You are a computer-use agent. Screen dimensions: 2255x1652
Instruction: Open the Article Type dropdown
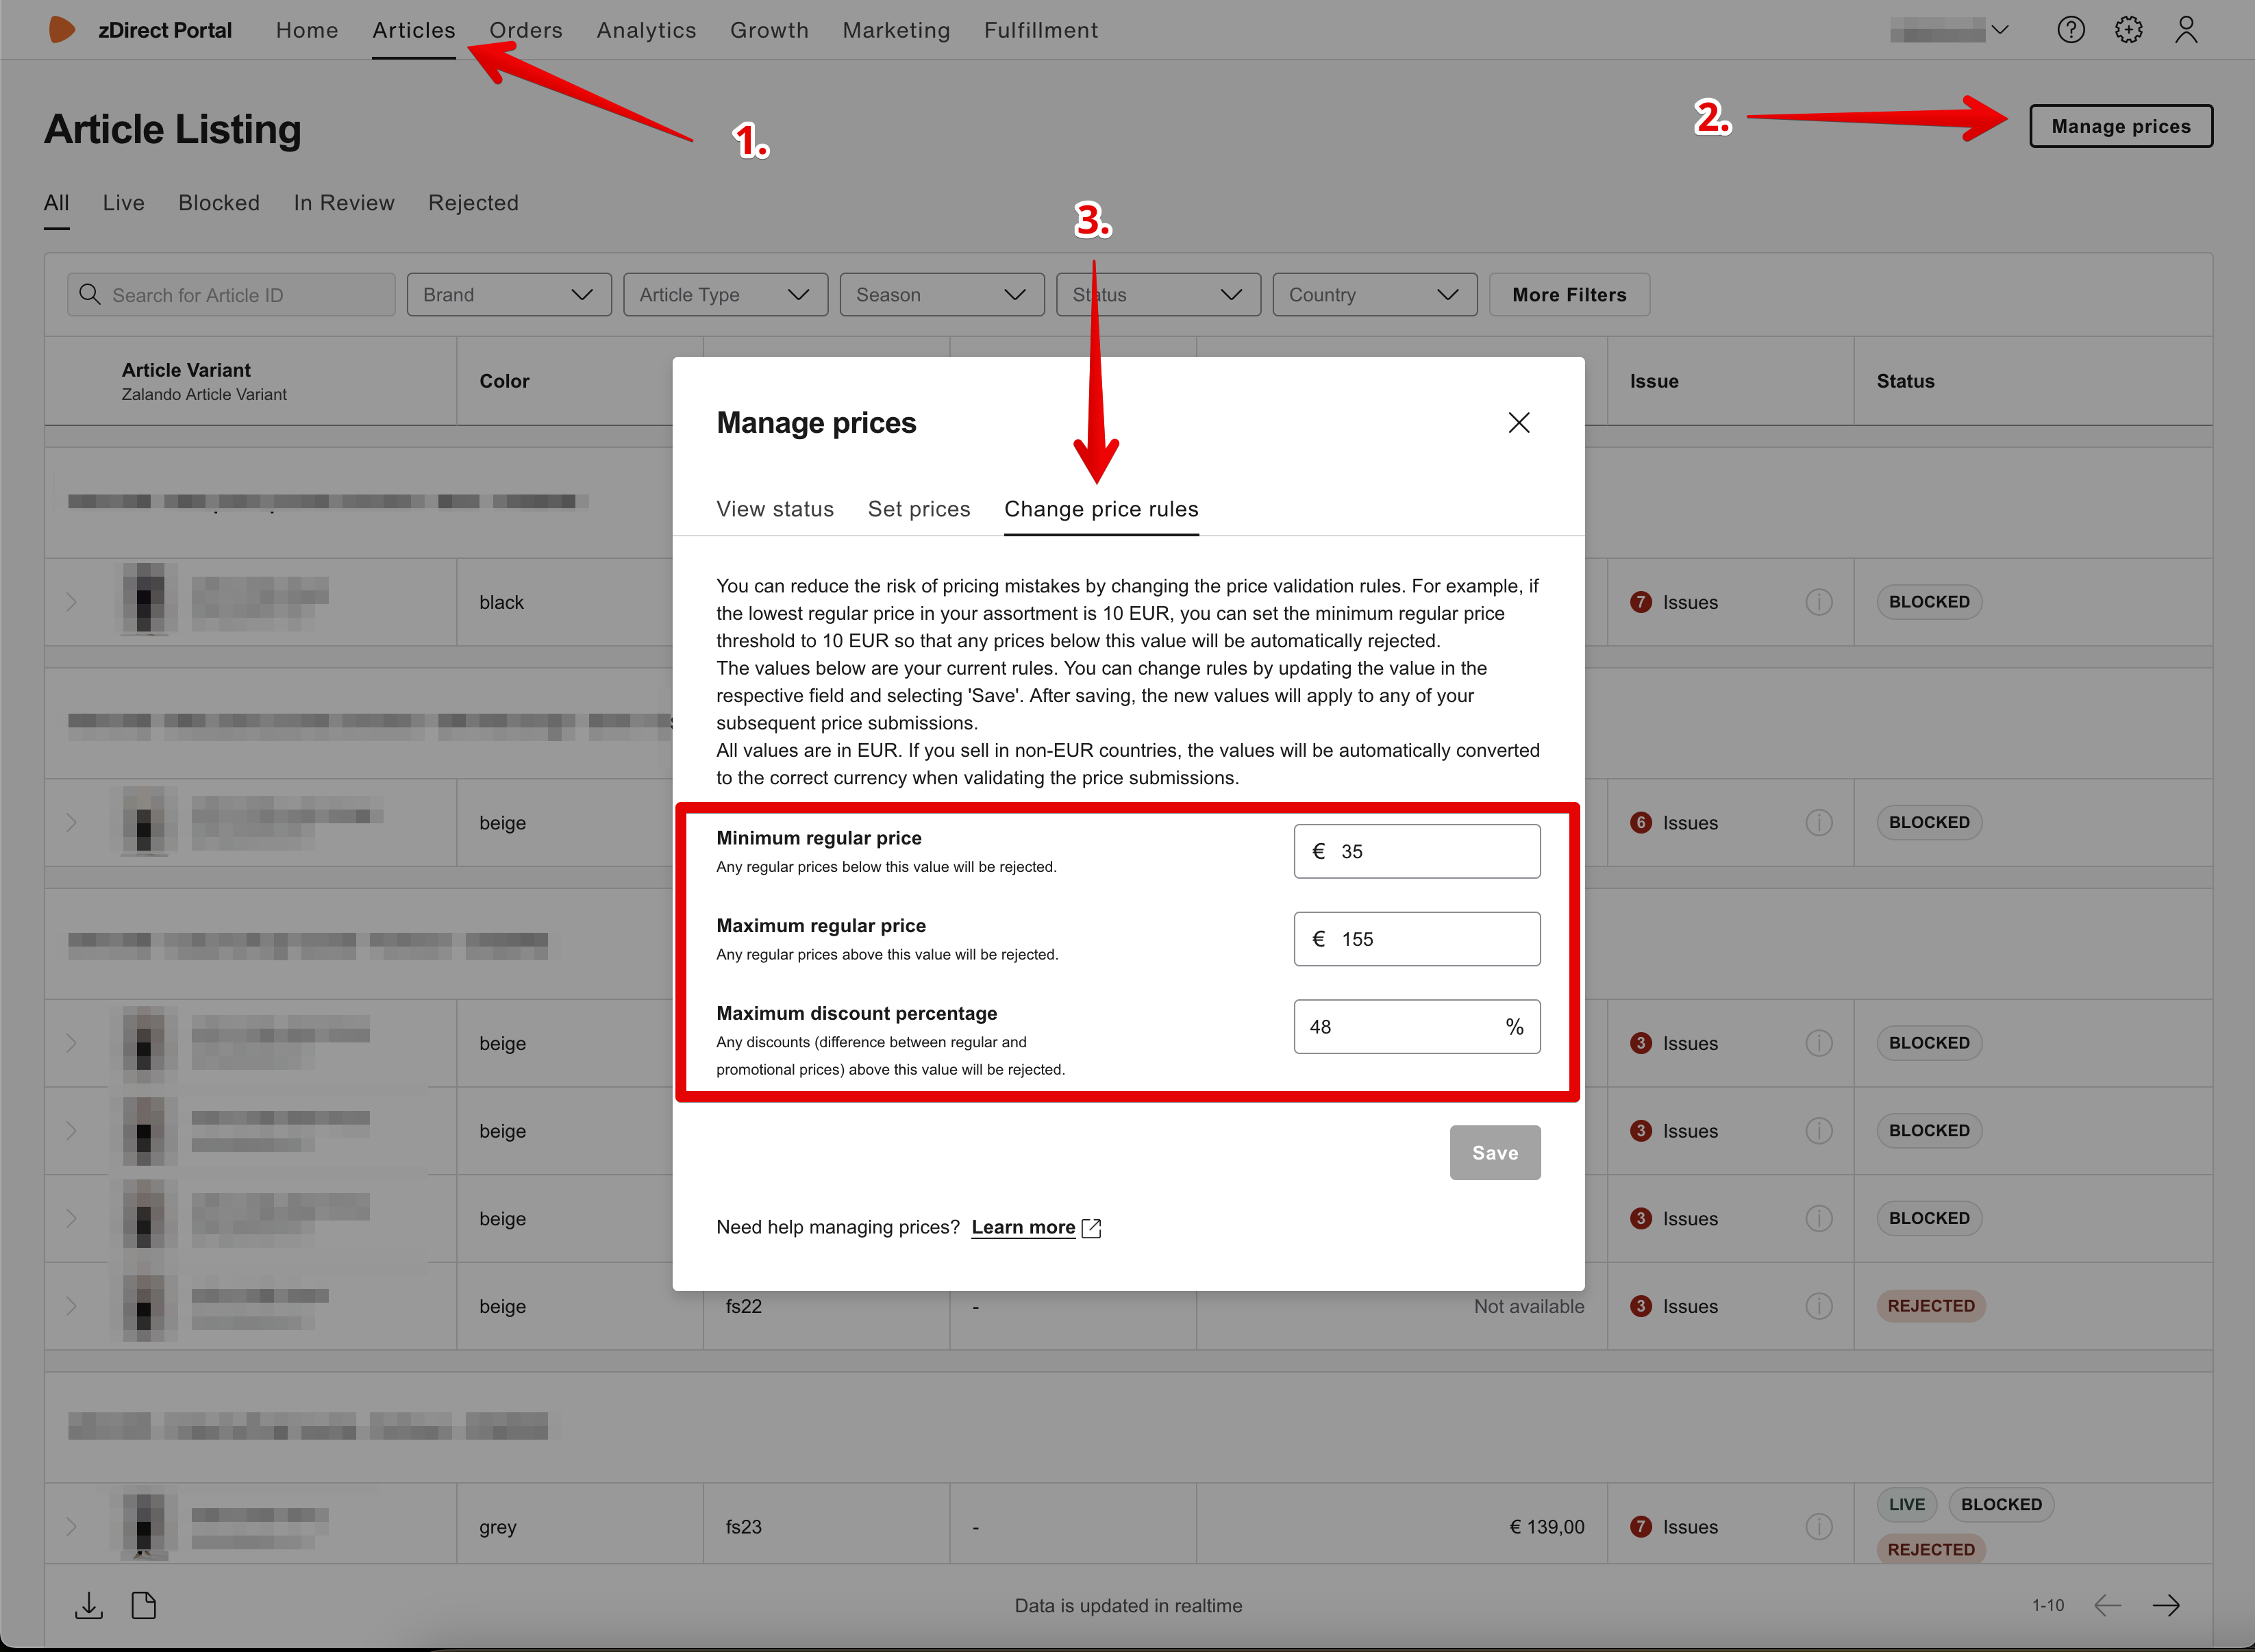(725, 295)
